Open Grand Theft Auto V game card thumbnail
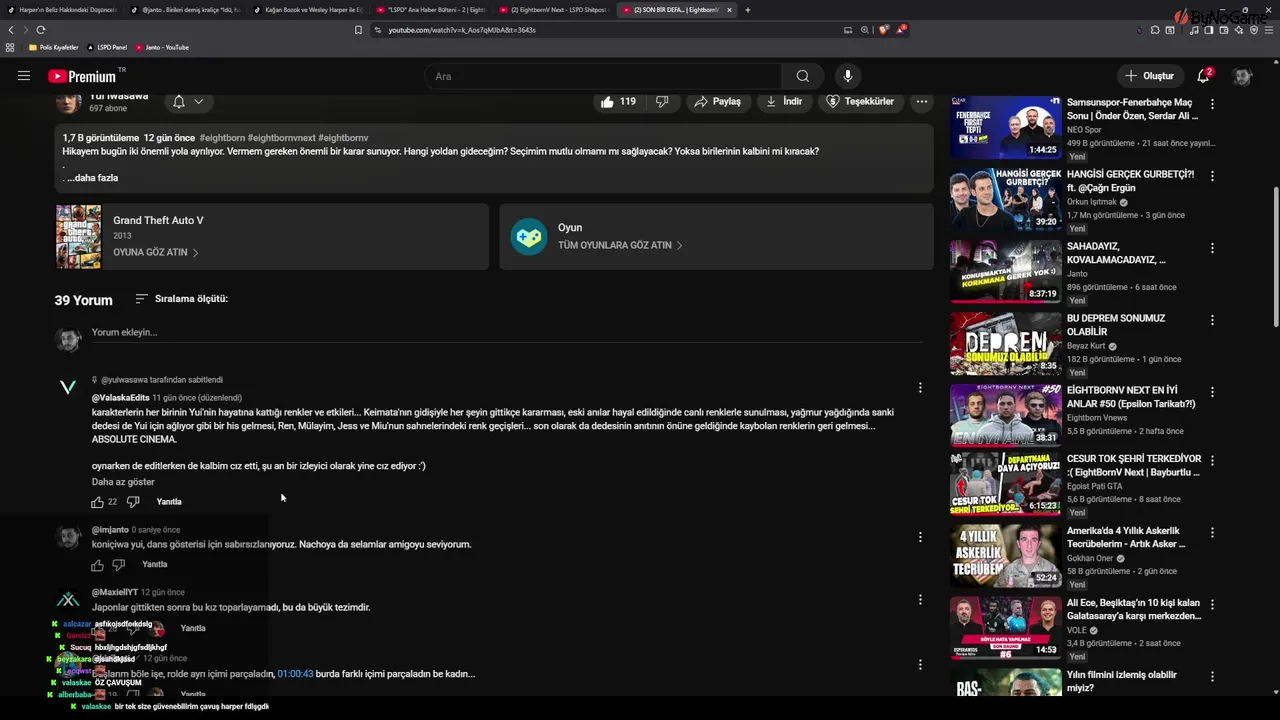1280x720 pixels. tap(78, 237)
